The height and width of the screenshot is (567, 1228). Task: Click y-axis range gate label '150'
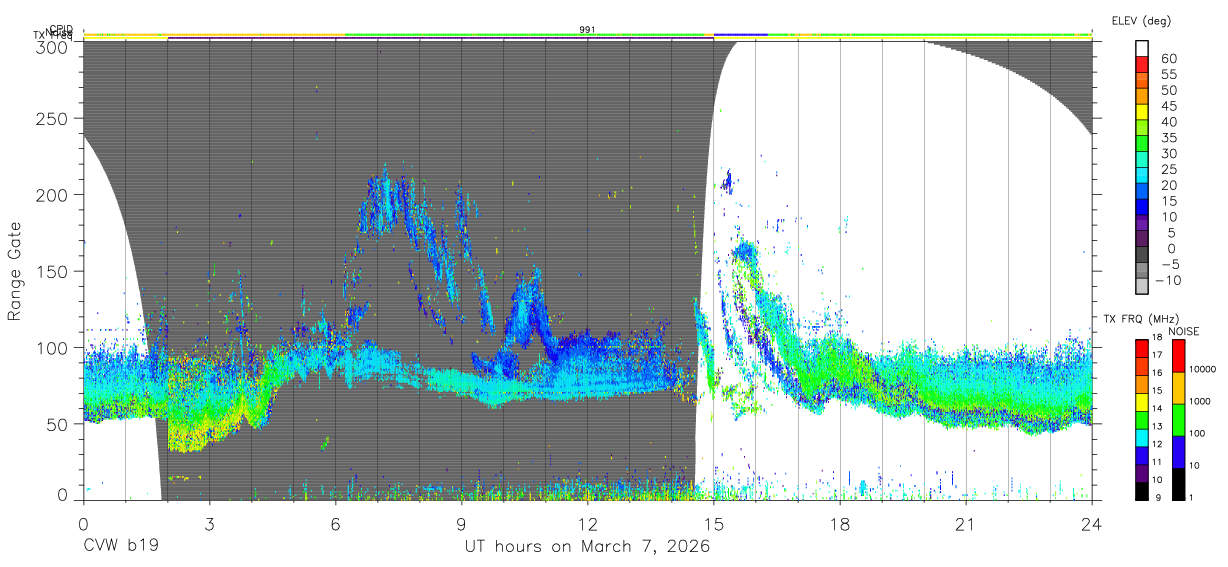53,271
